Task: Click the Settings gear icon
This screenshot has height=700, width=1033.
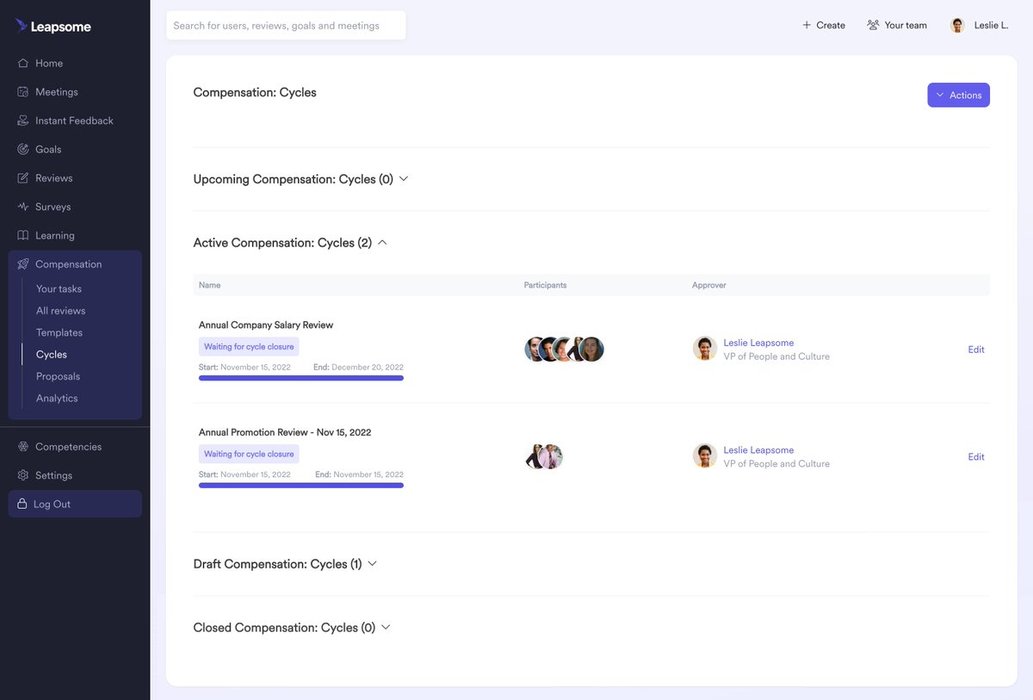Action: click(x=23, y=475)
